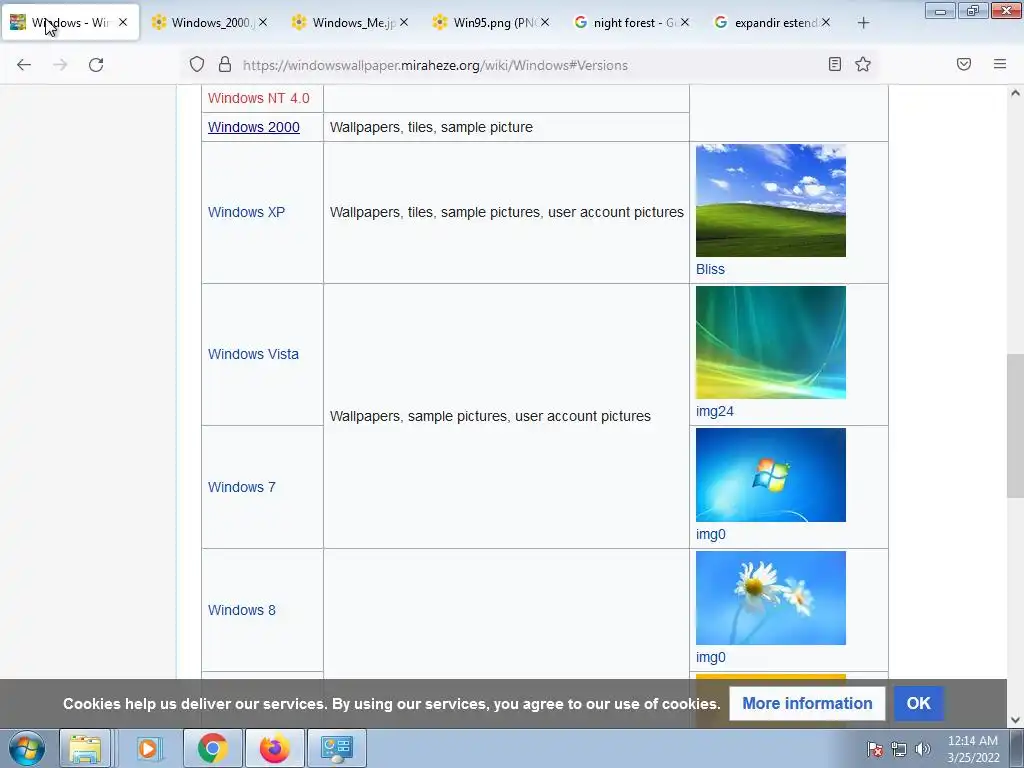Click the img0 caption under Windows 7 wallpaper
Image resolution: width=1024 pixels, height=768 pixels.
pyautogui.click(x=711, y=534)
